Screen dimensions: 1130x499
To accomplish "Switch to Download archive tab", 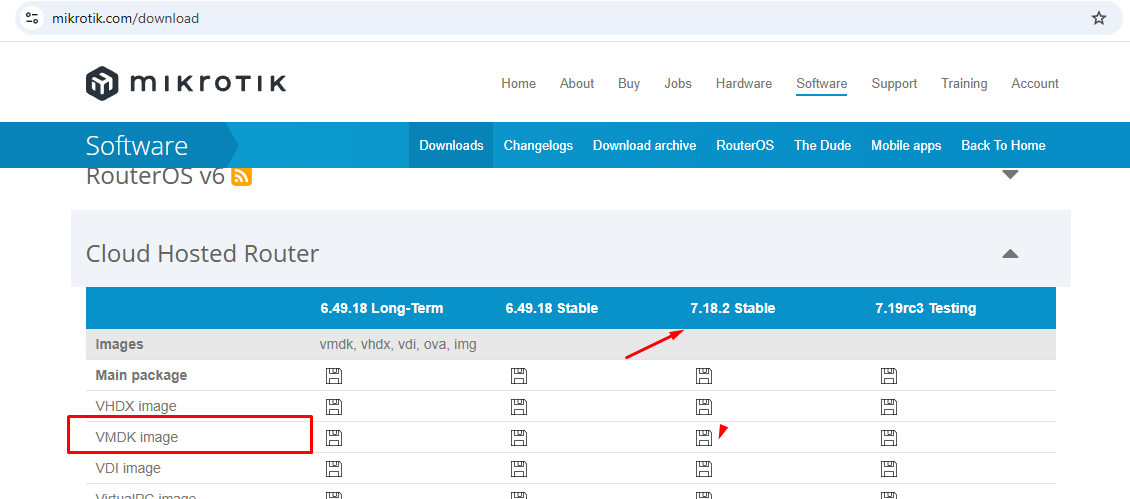I will 644,145.
